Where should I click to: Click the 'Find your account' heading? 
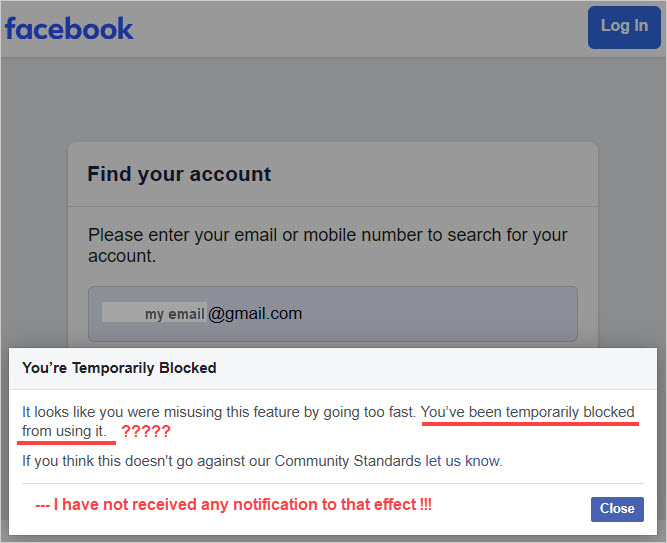(x=179, y=174)
